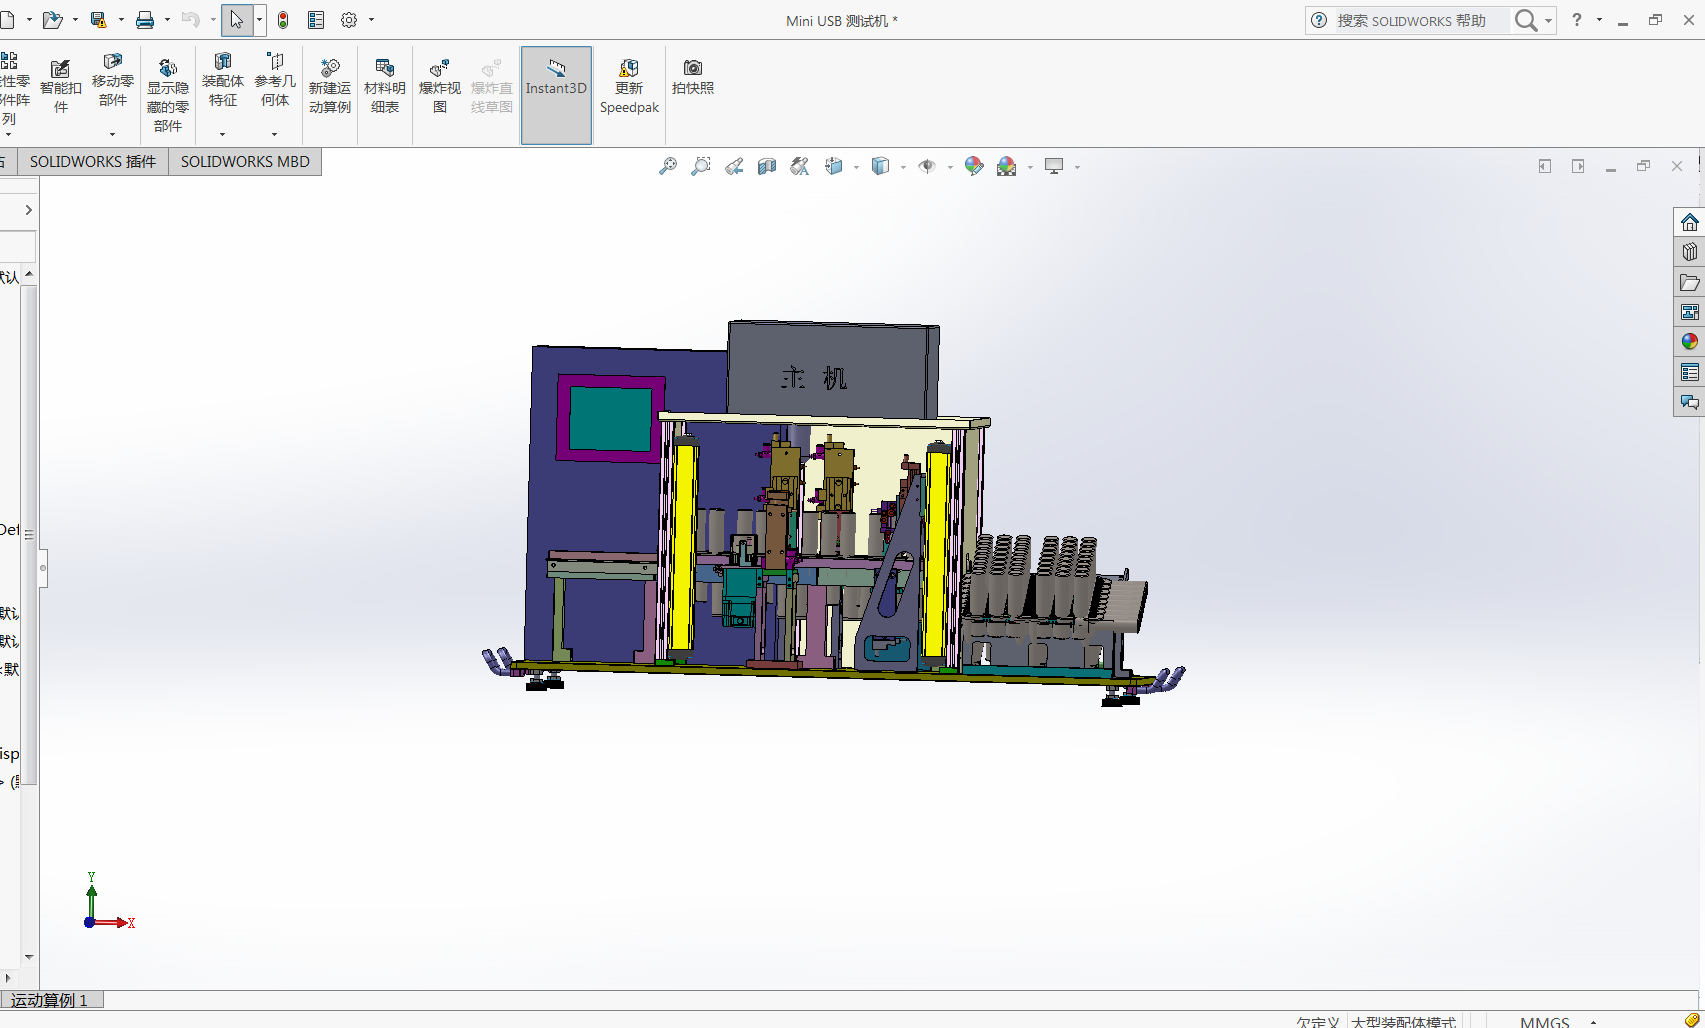Image resolution: width=1705 pixels, height=1028 pixels.
Task: Open the Appearances color ball in task pane
Action: click(x=1689, y=342)
